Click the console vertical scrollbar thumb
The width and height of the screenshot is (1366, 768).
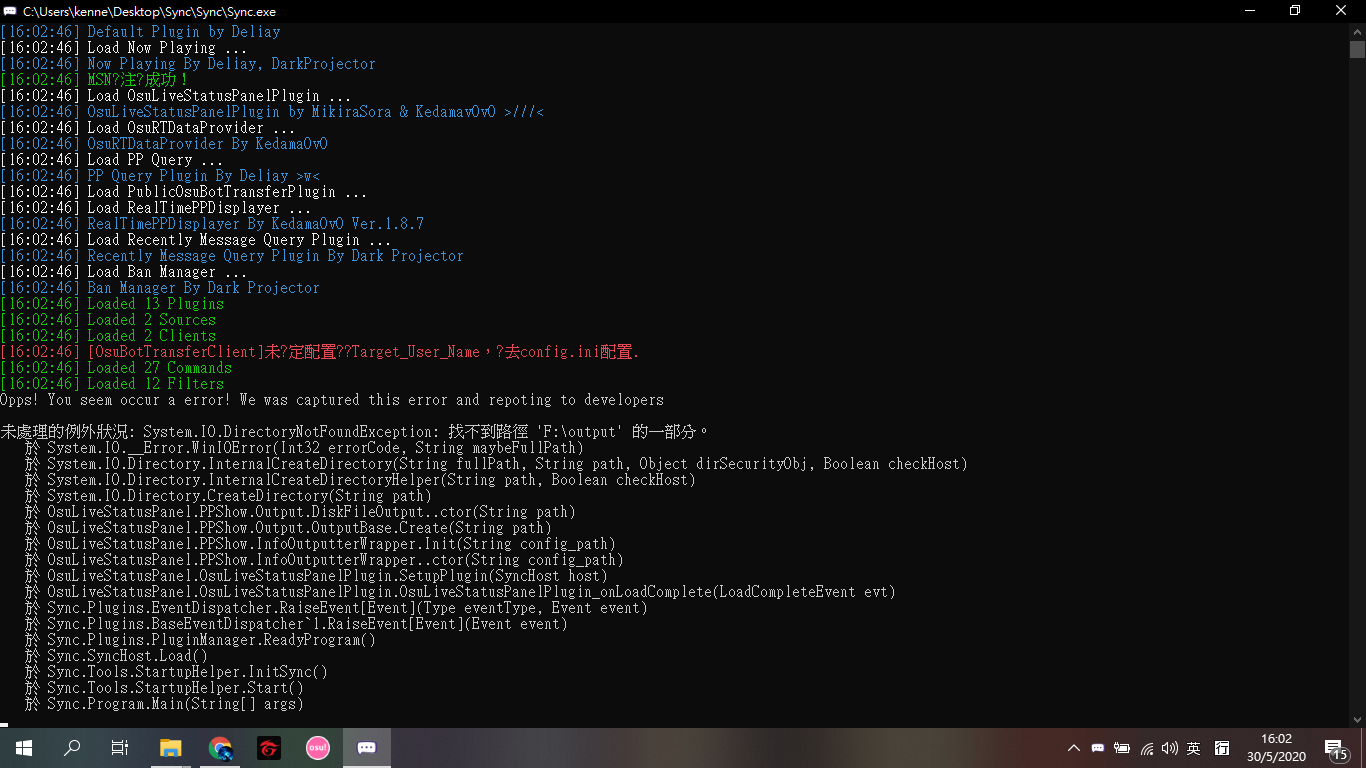(x=1357, y=49)
